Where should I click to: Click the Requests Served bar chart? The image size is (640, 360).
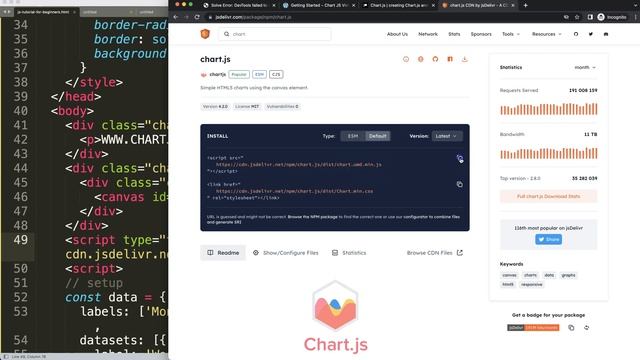point(549,109)
